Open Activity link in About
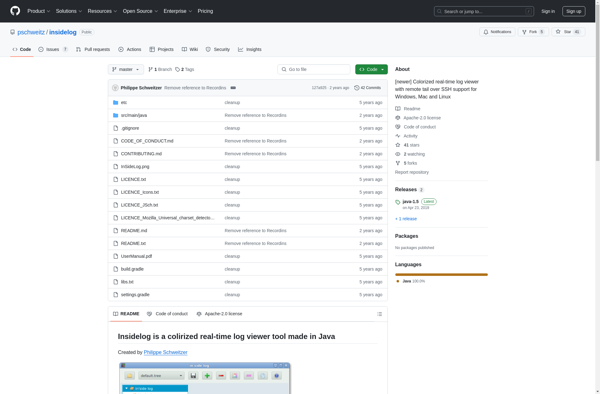 tap(406, 136)
